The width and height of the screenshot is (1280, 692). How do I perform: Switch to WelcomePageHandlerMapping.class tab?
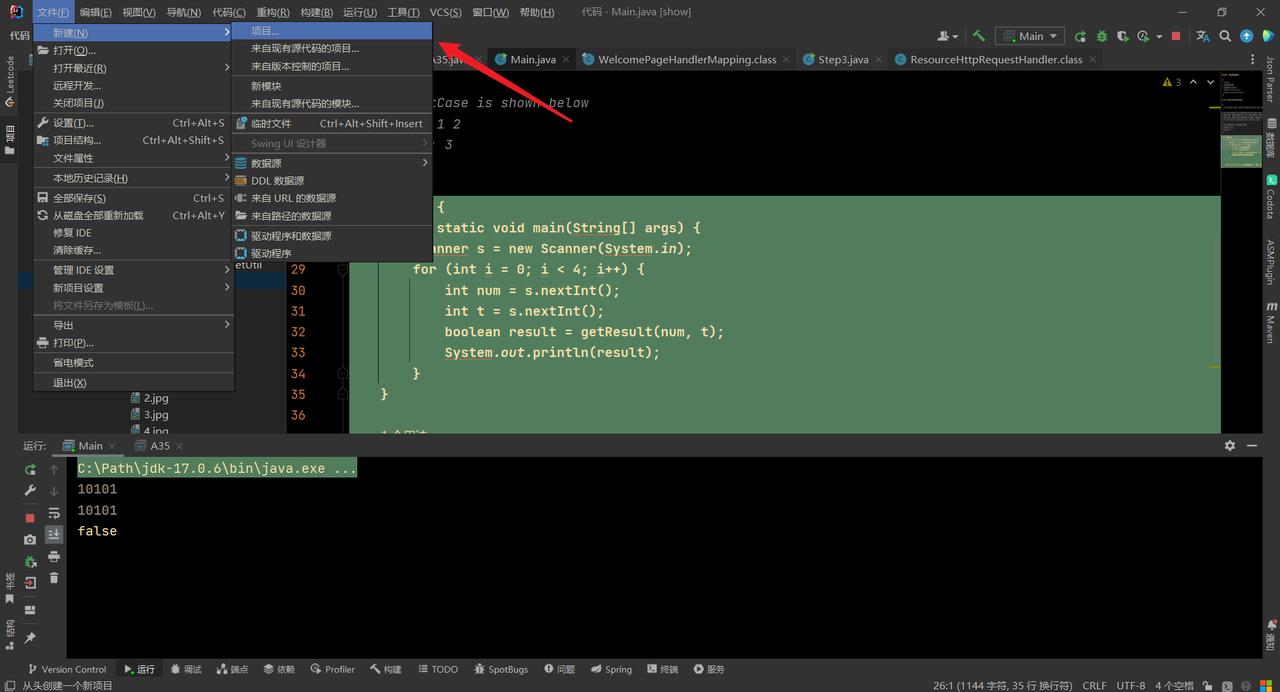687,60
